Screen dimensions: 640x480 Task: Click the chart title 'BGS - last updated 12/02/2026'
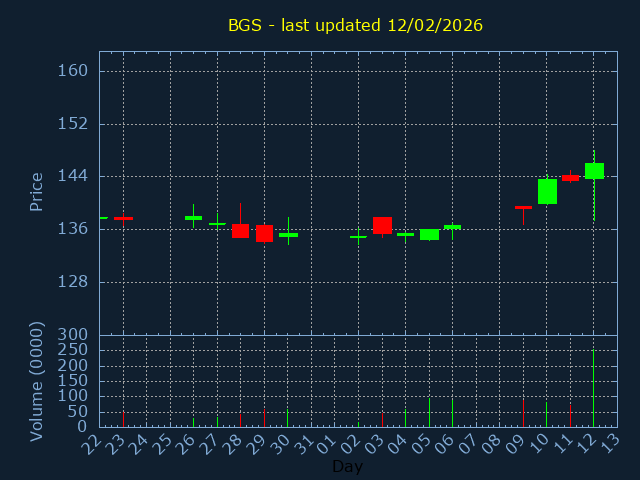[355, 25]
